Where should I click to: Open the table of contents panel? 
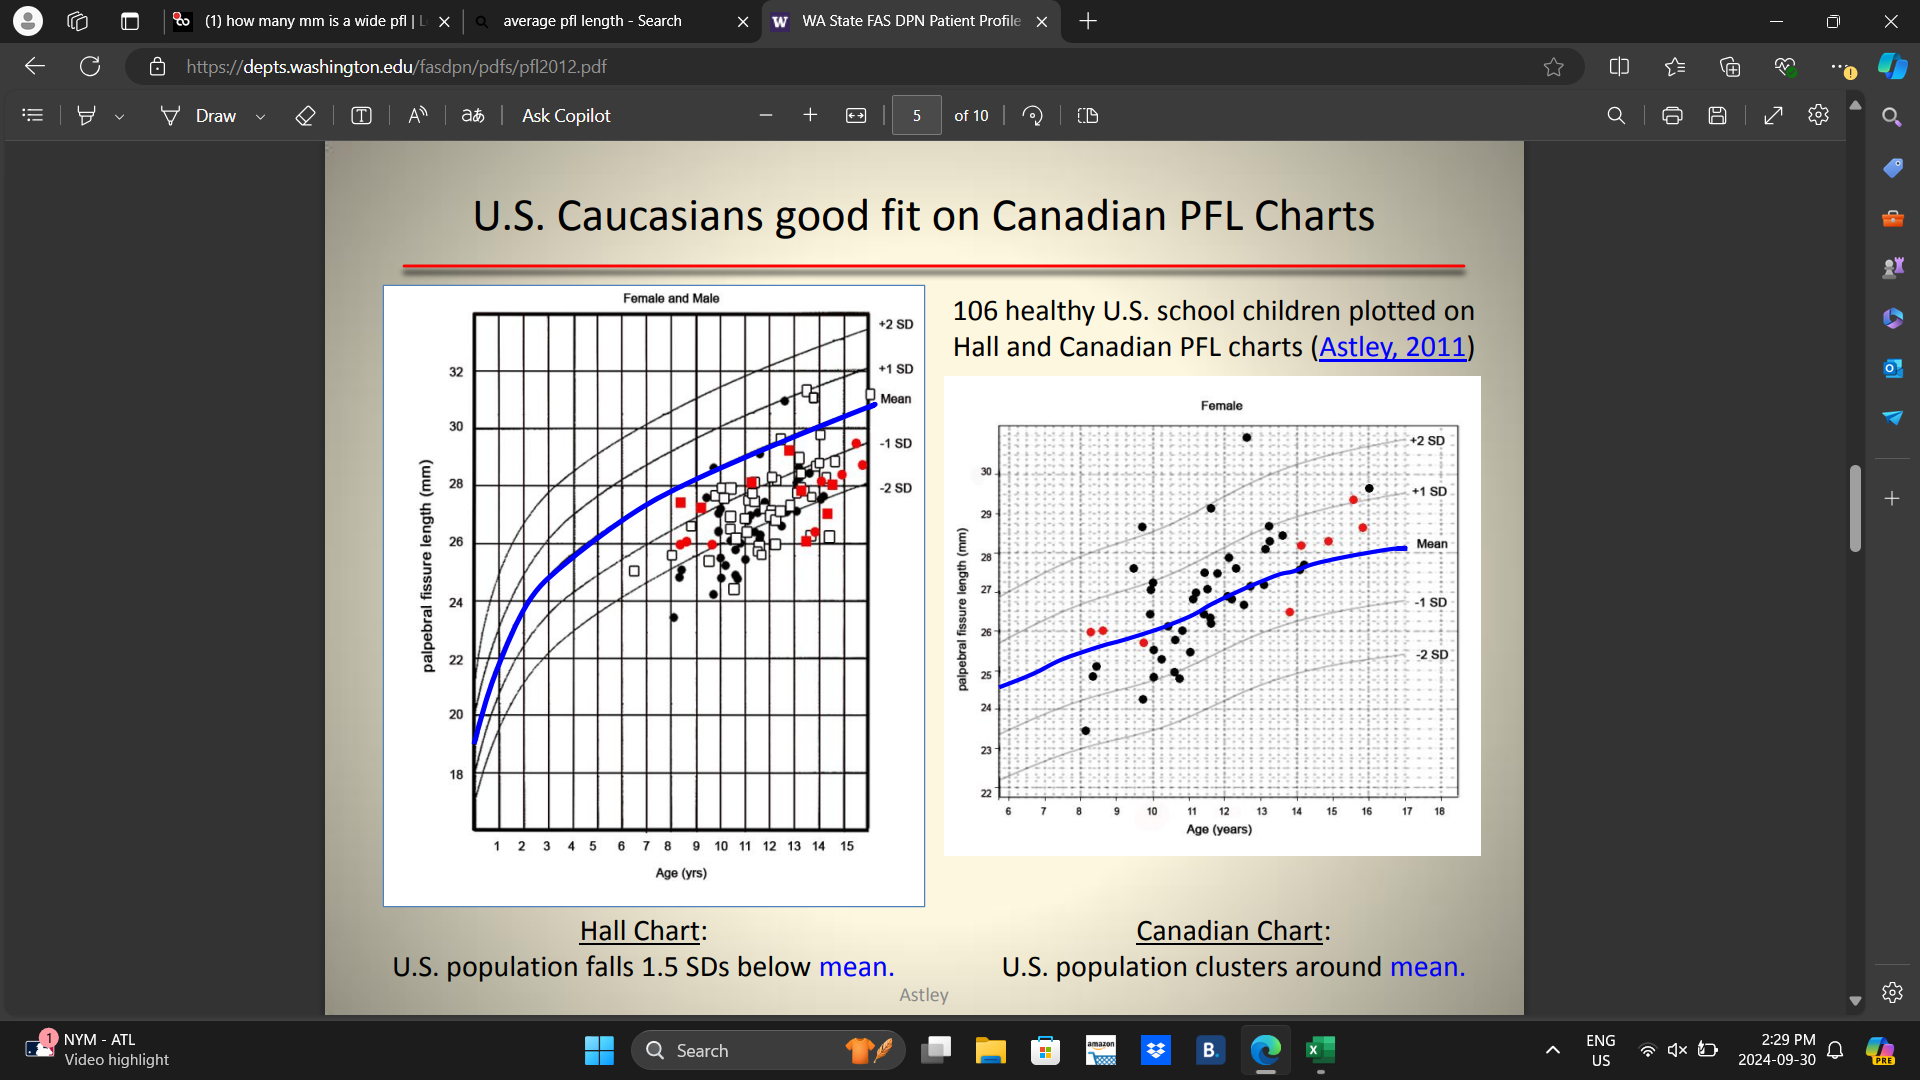pyautogui.click(x=33, y=115)
